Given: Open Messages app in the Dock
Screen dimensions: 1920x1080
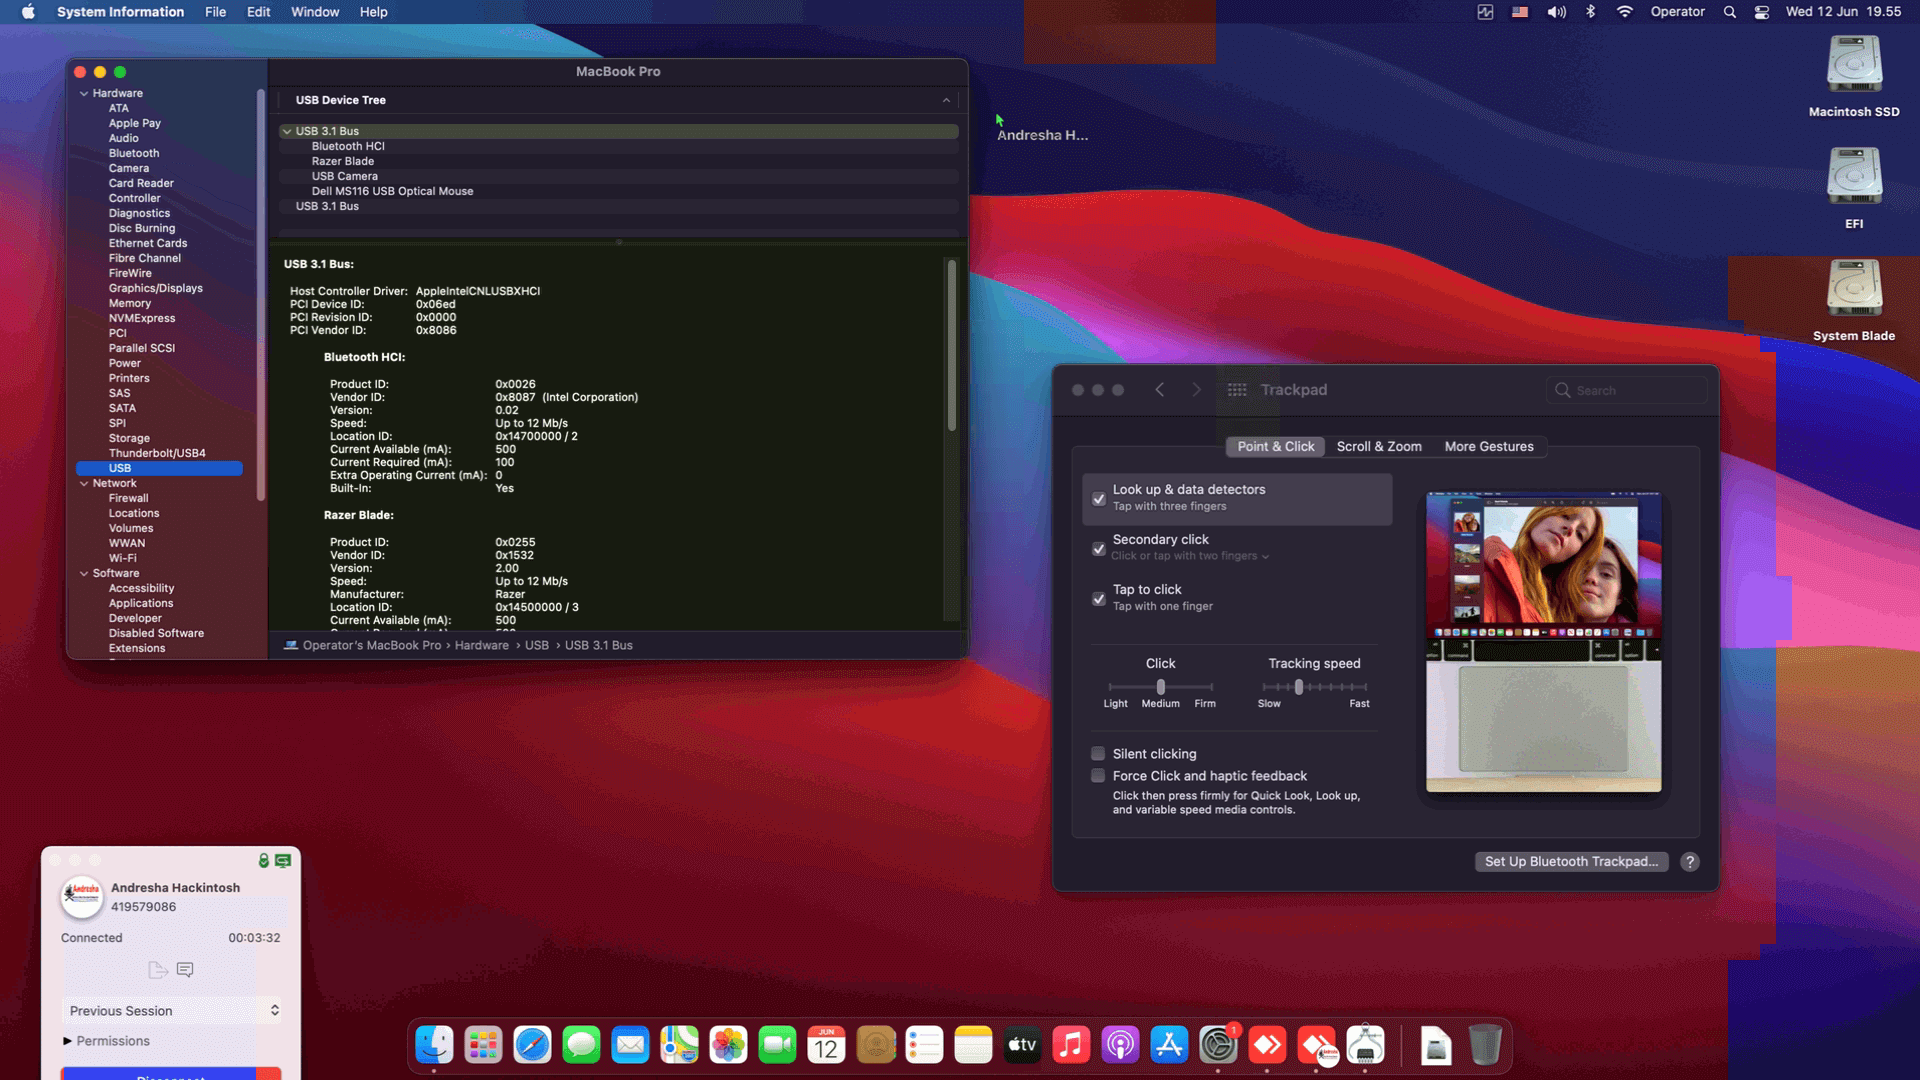Looking at the screenshot, I should click(x=581, y=1046).
